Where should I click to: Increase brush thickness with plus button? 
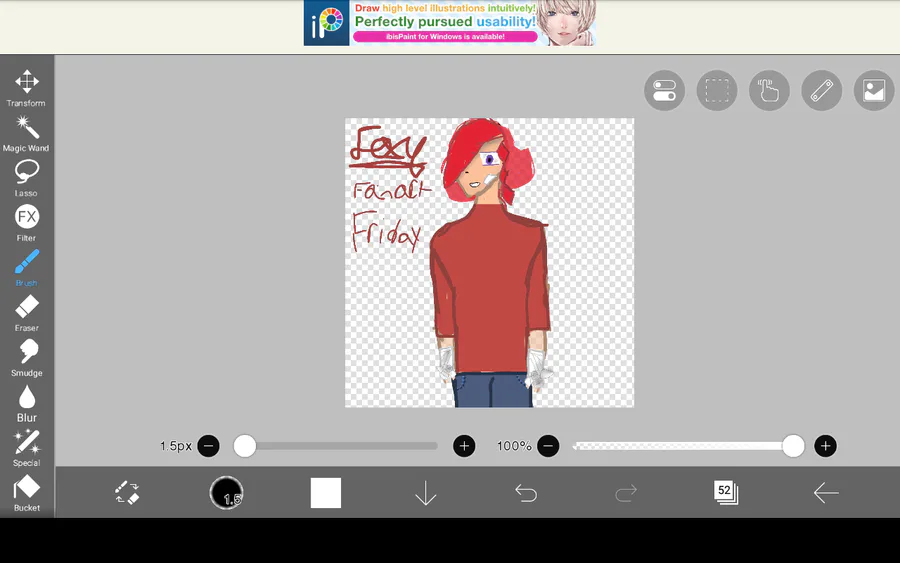pos(464,446)
